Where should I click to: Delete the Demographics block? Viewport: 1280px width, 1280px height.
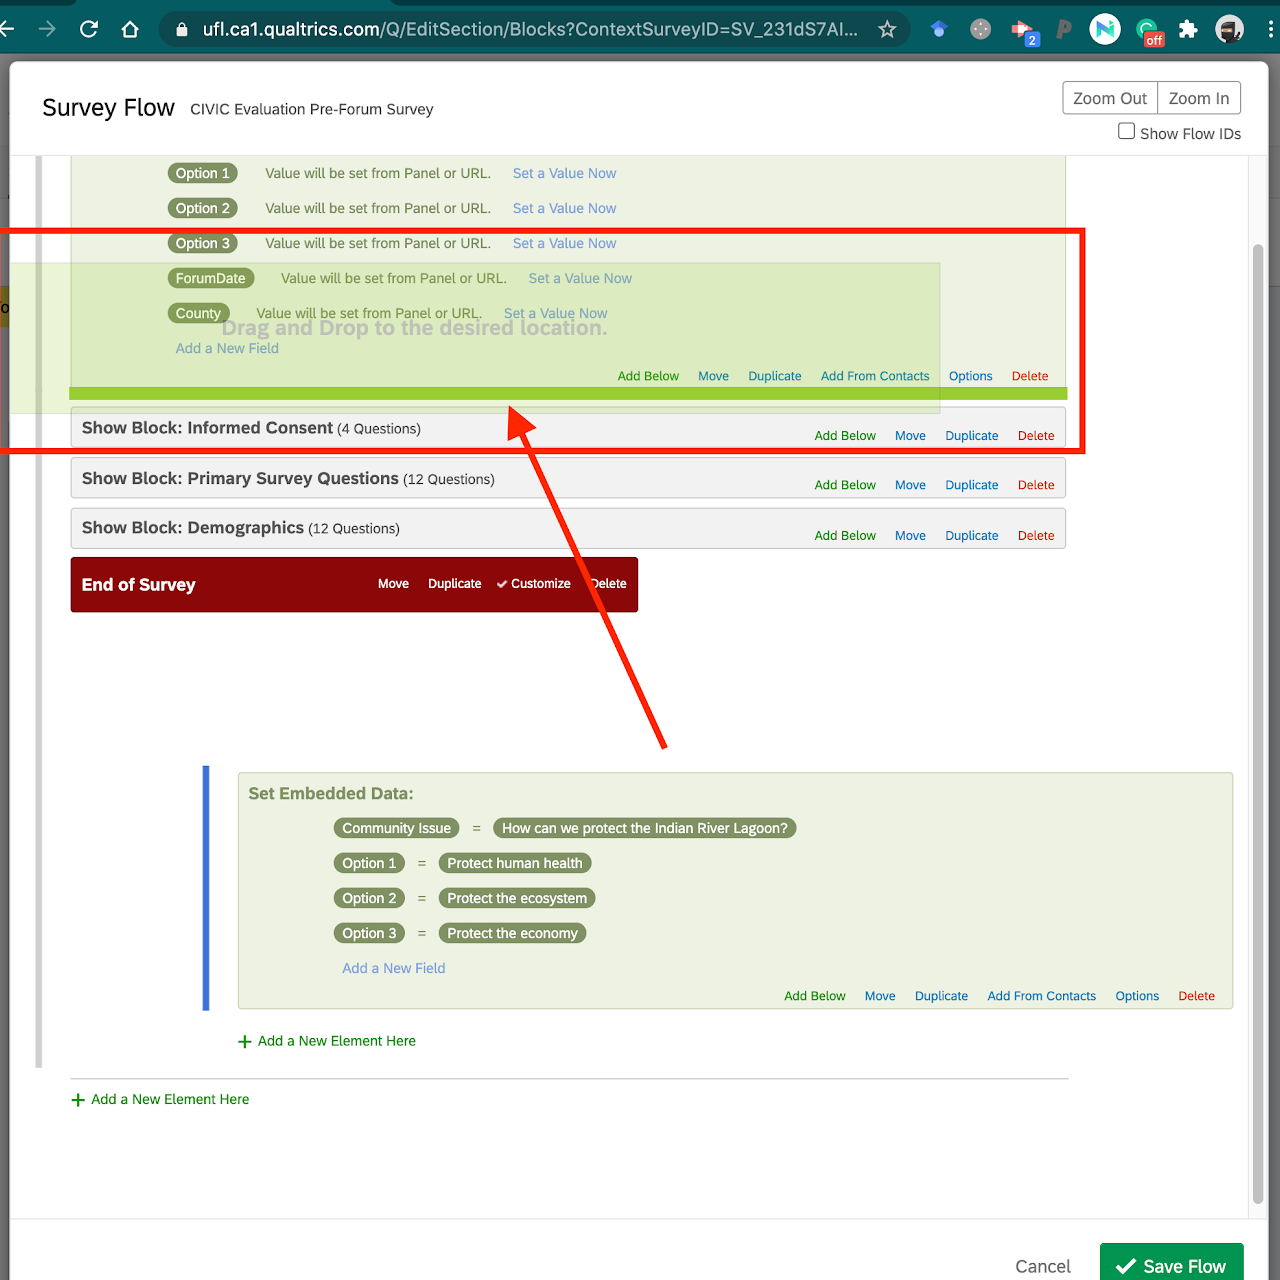tap(1035, 536)
